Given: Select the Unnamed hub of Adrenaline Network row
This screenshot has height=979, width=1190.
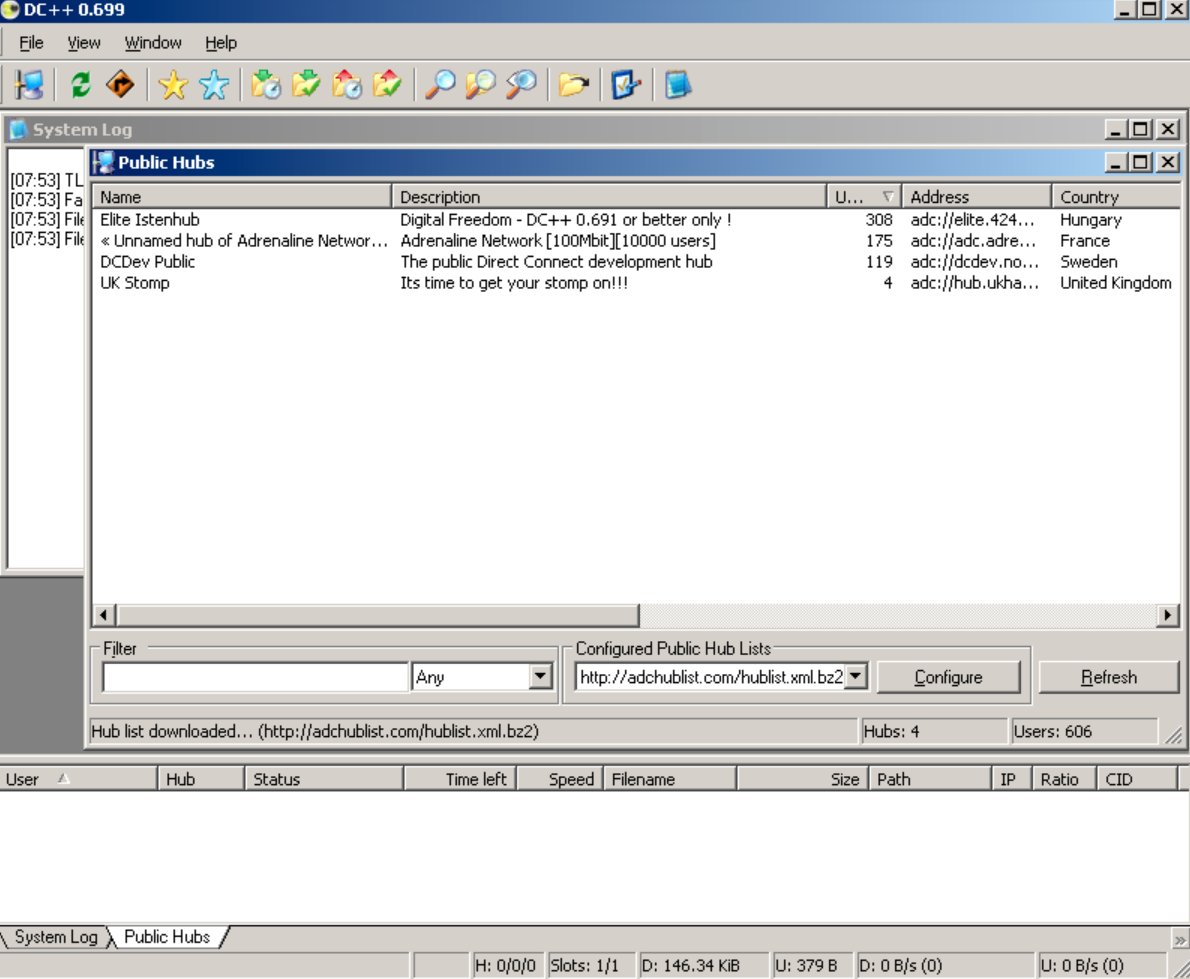Looking at the screenshot, I should tap(635, 241).
